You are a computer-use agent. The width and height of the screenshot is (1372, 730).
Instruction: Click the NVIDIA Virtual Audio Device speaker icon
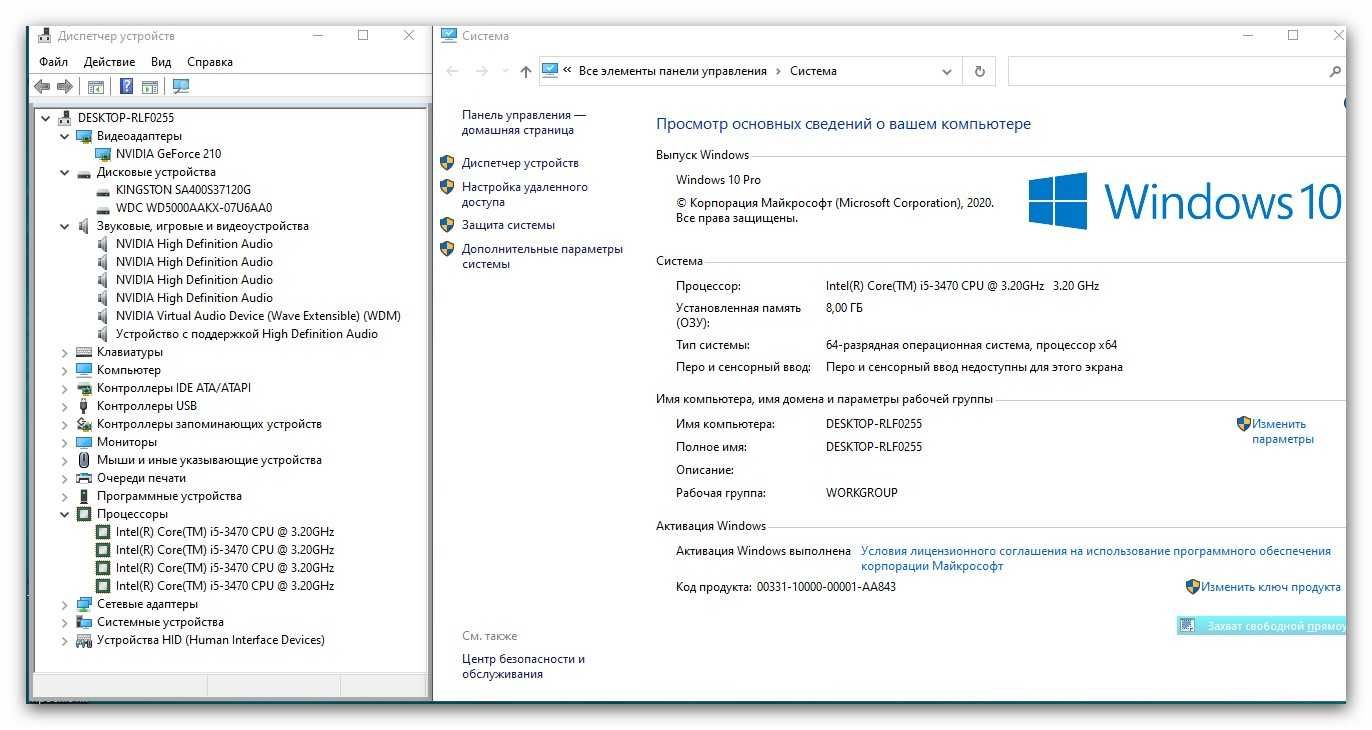103,316
